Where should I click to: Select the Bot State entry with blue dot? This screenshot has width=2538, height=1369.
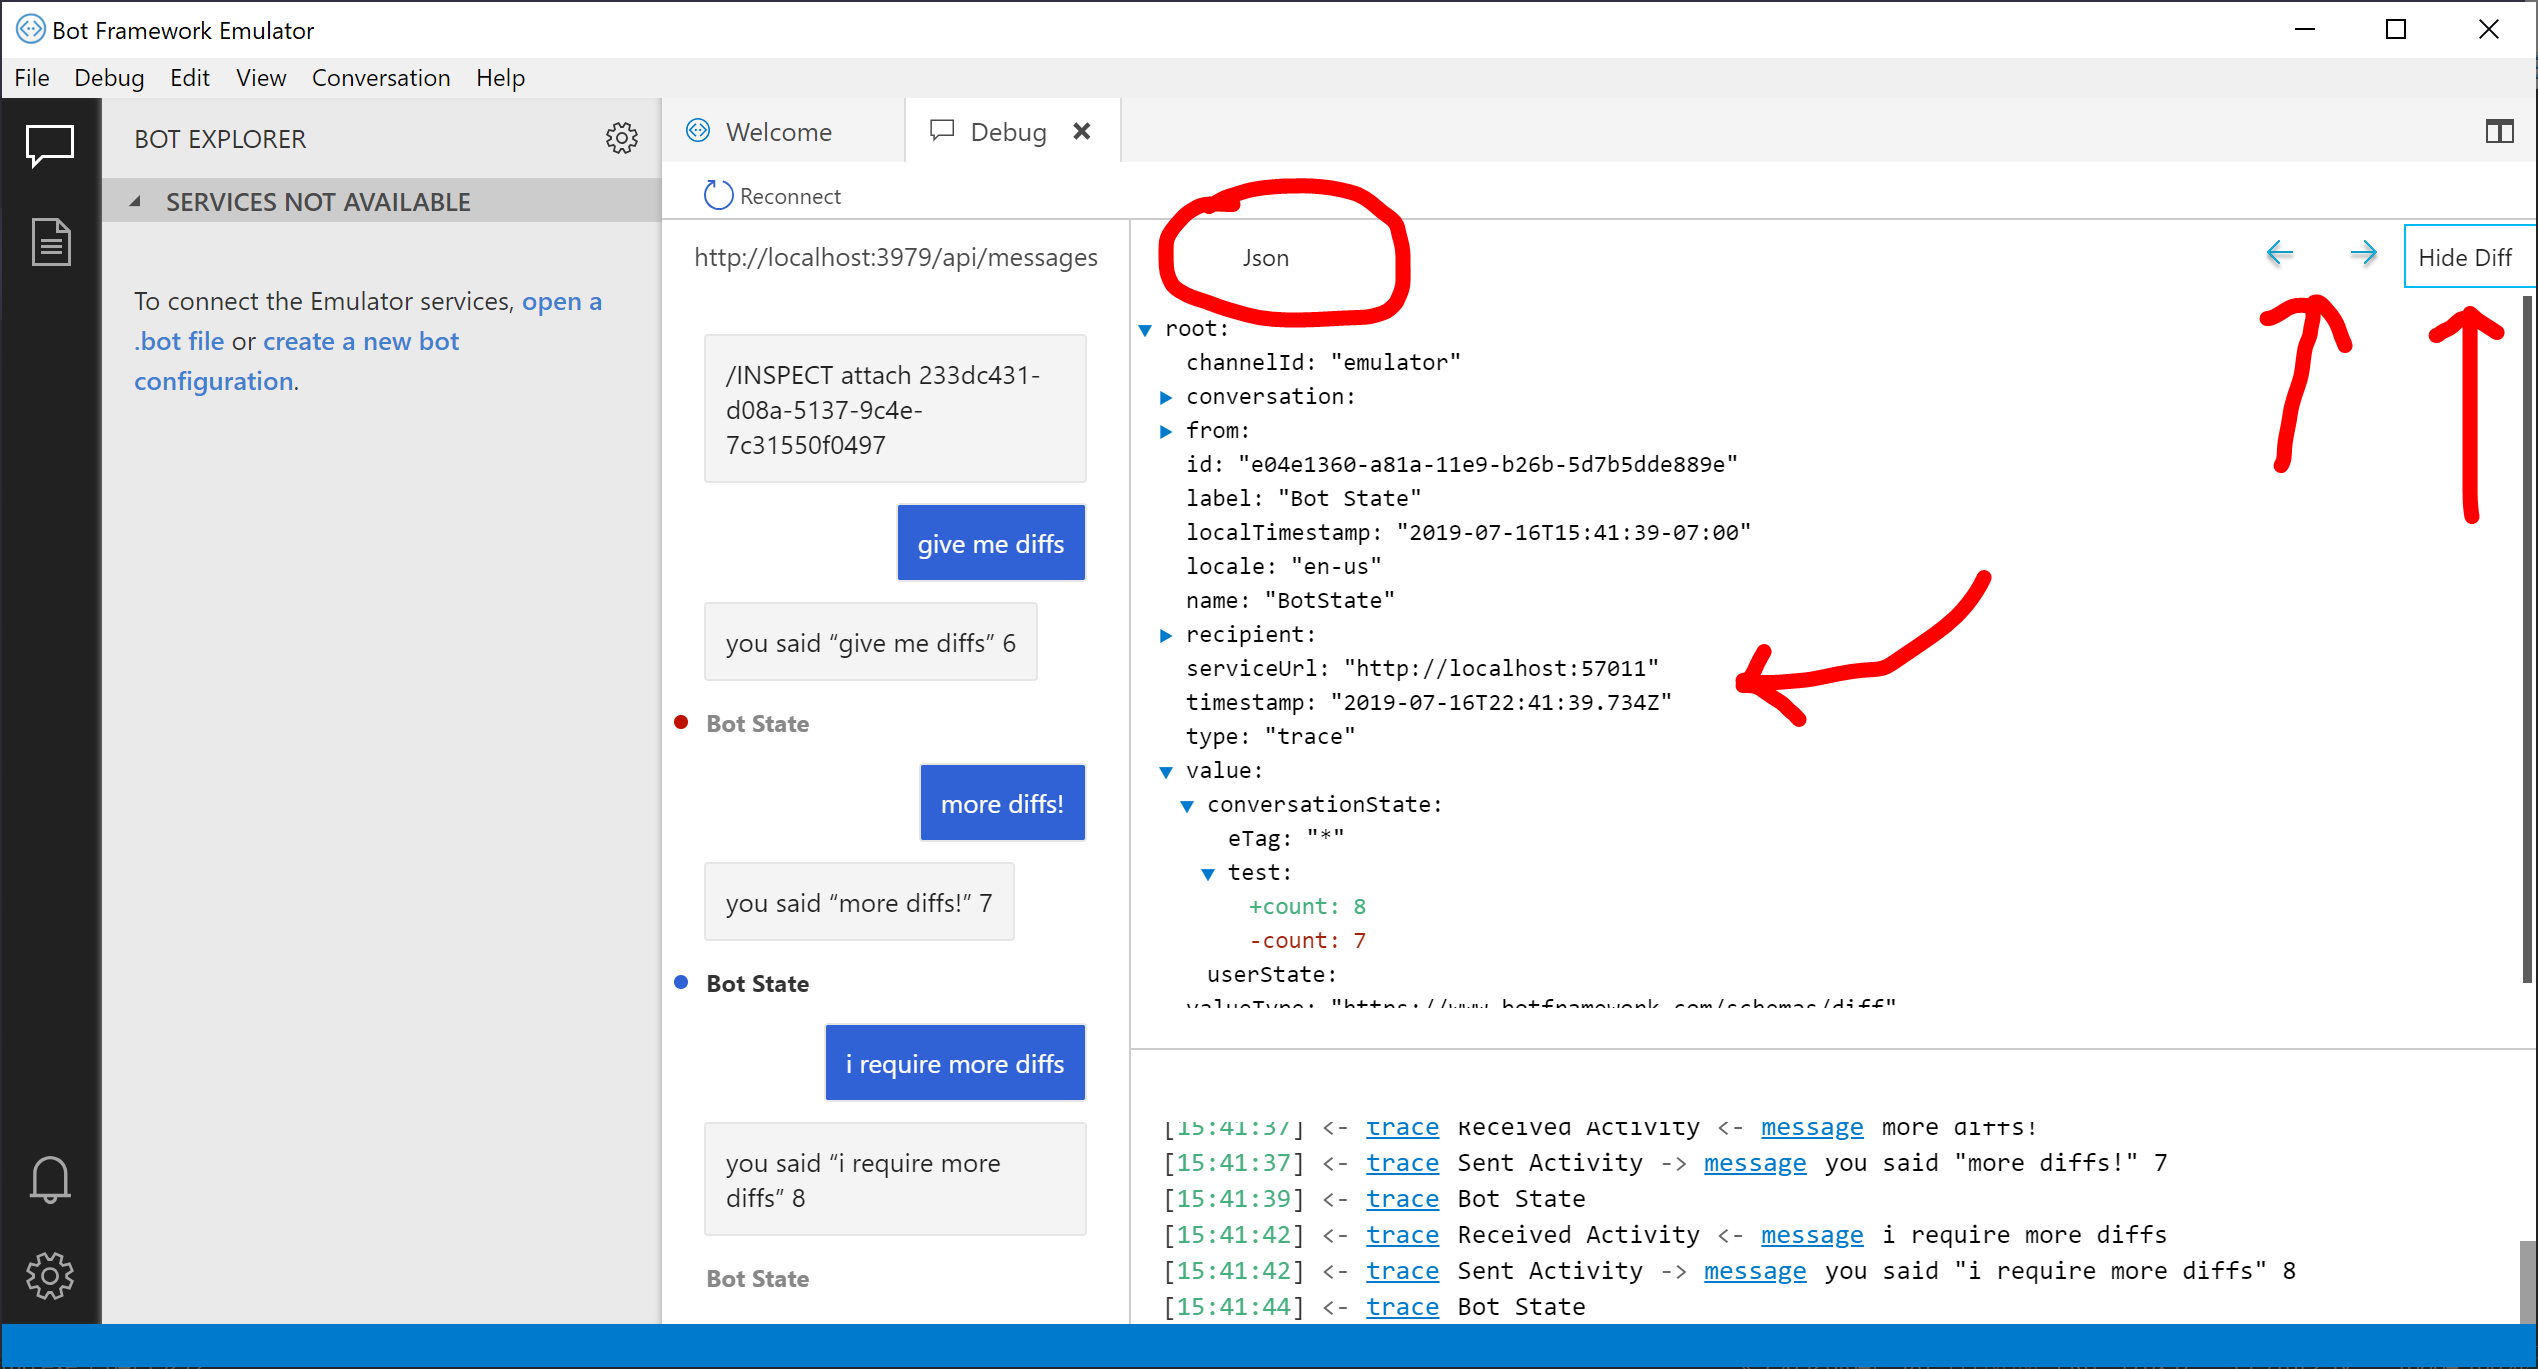757,983
